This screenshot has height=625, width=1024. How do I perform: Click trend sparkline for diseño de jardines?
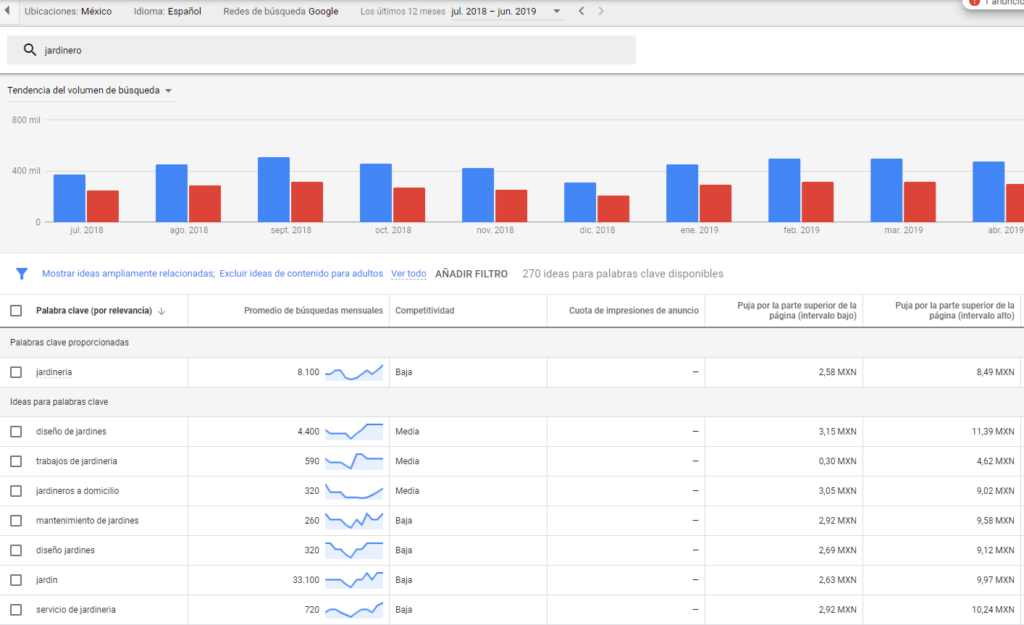coord(354,432)
